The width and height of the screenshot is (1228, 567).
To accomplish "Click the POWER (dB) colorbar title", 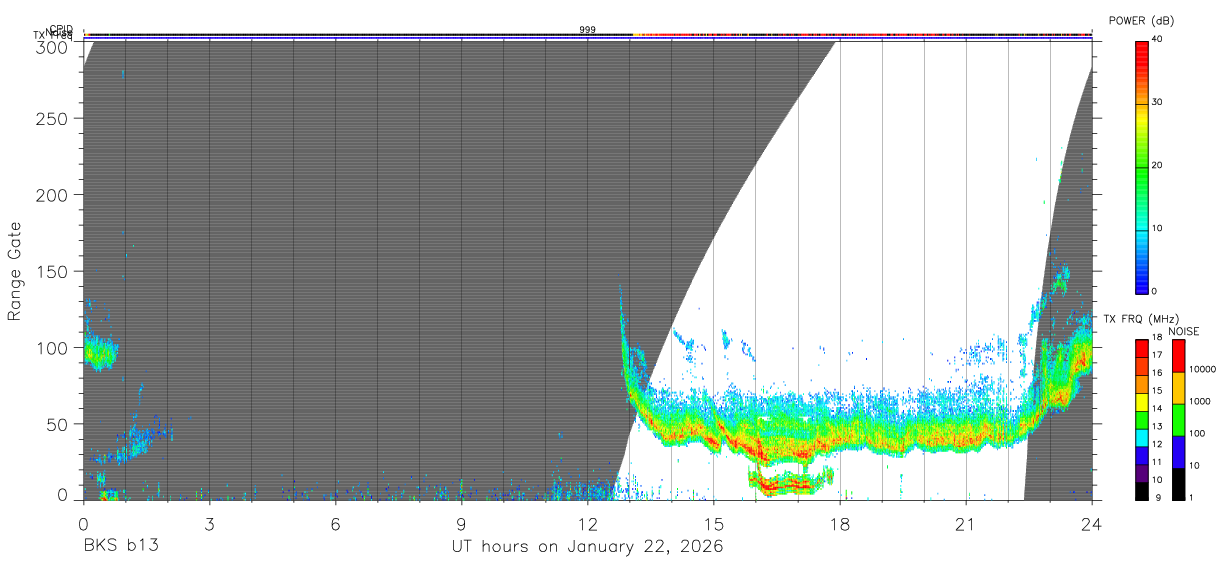I will pyautogui.click(x=1142, y=21).
